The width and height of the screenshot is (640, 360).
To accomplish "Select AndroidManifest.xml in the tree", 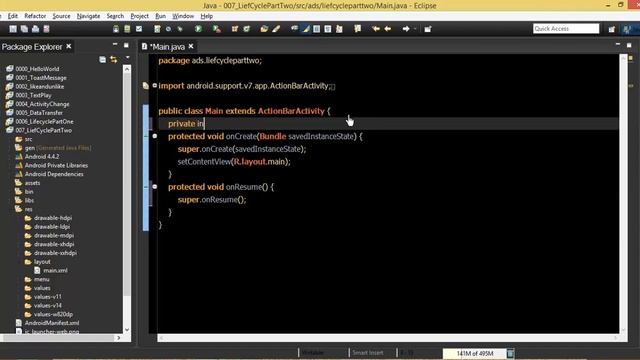I will point(52,323).
